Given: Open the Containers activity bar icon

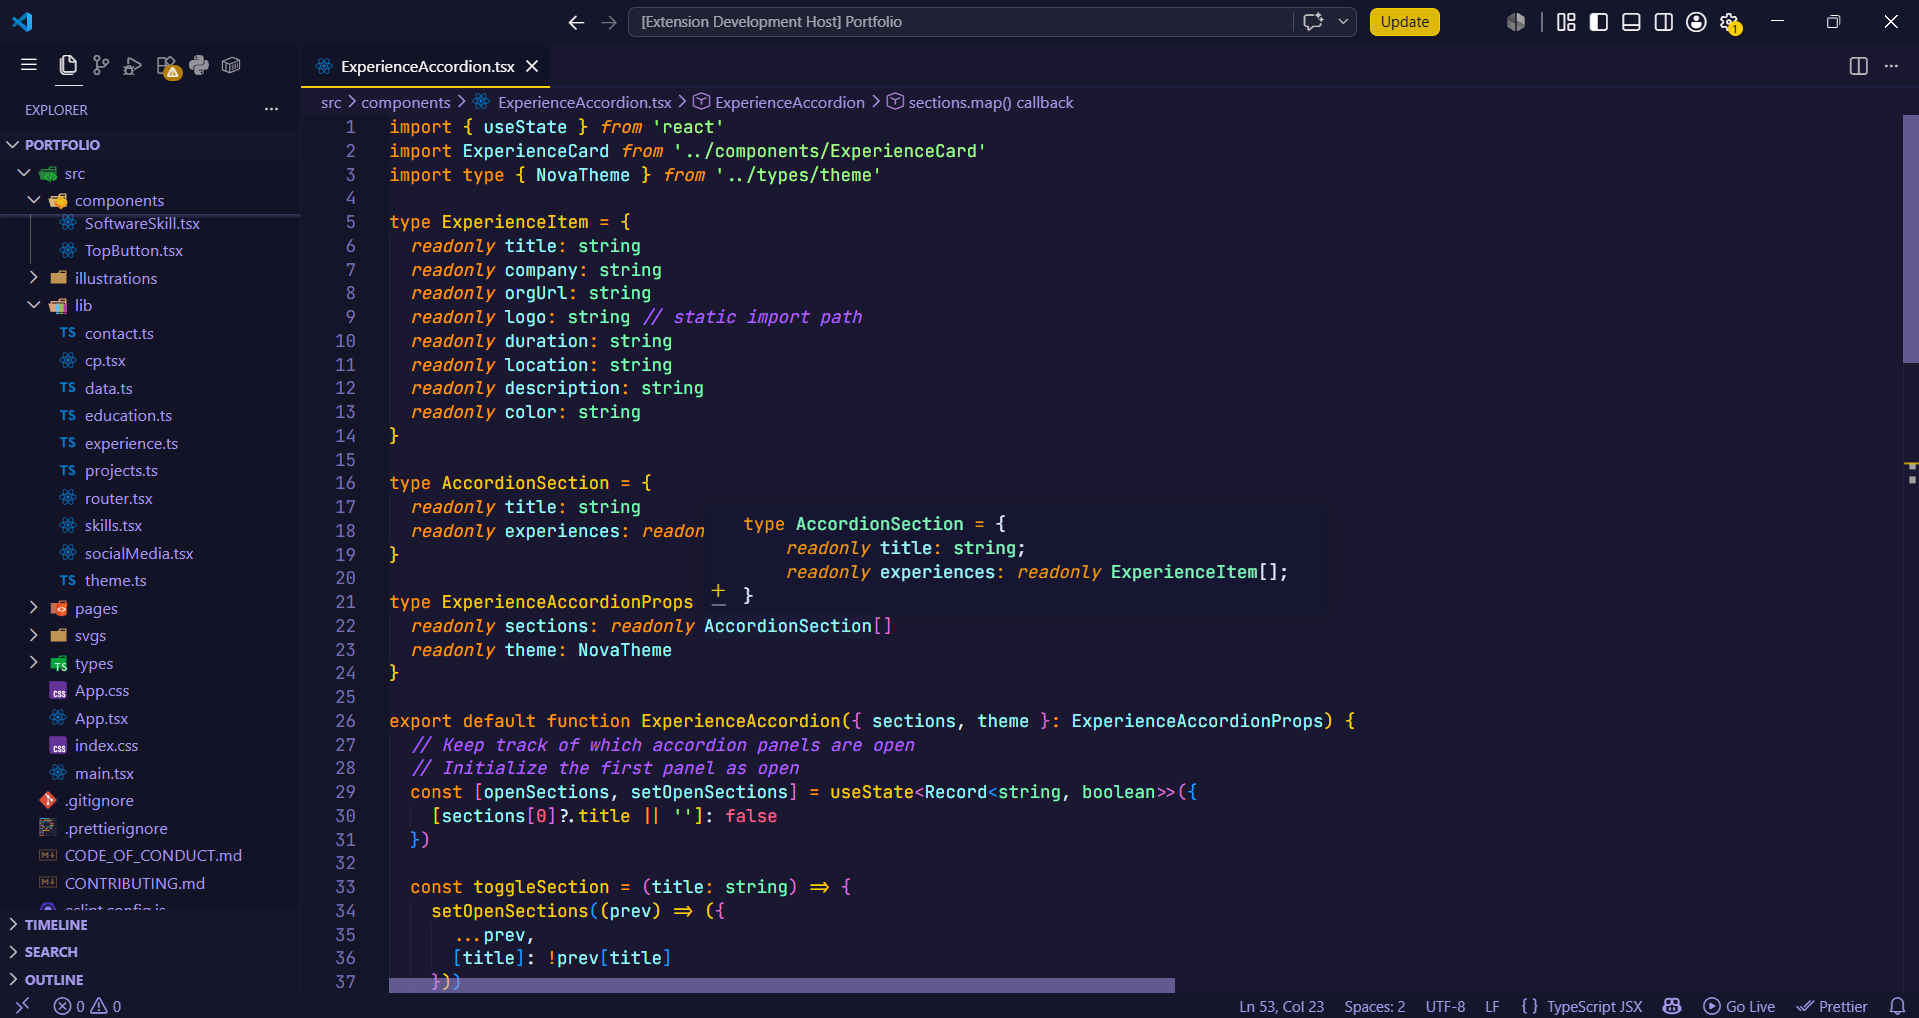Looking at the screenshot, I should [x=231, y=65].
